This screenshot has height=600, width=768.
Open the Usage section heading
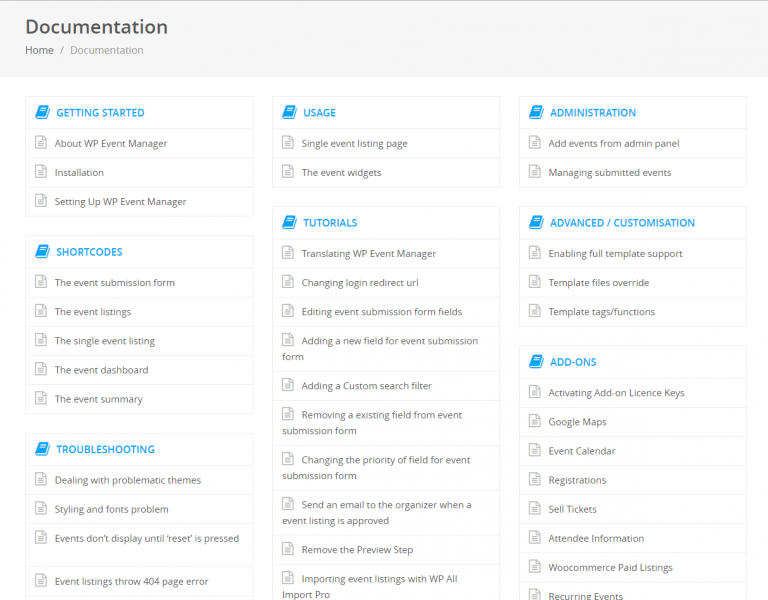point(319,113)
